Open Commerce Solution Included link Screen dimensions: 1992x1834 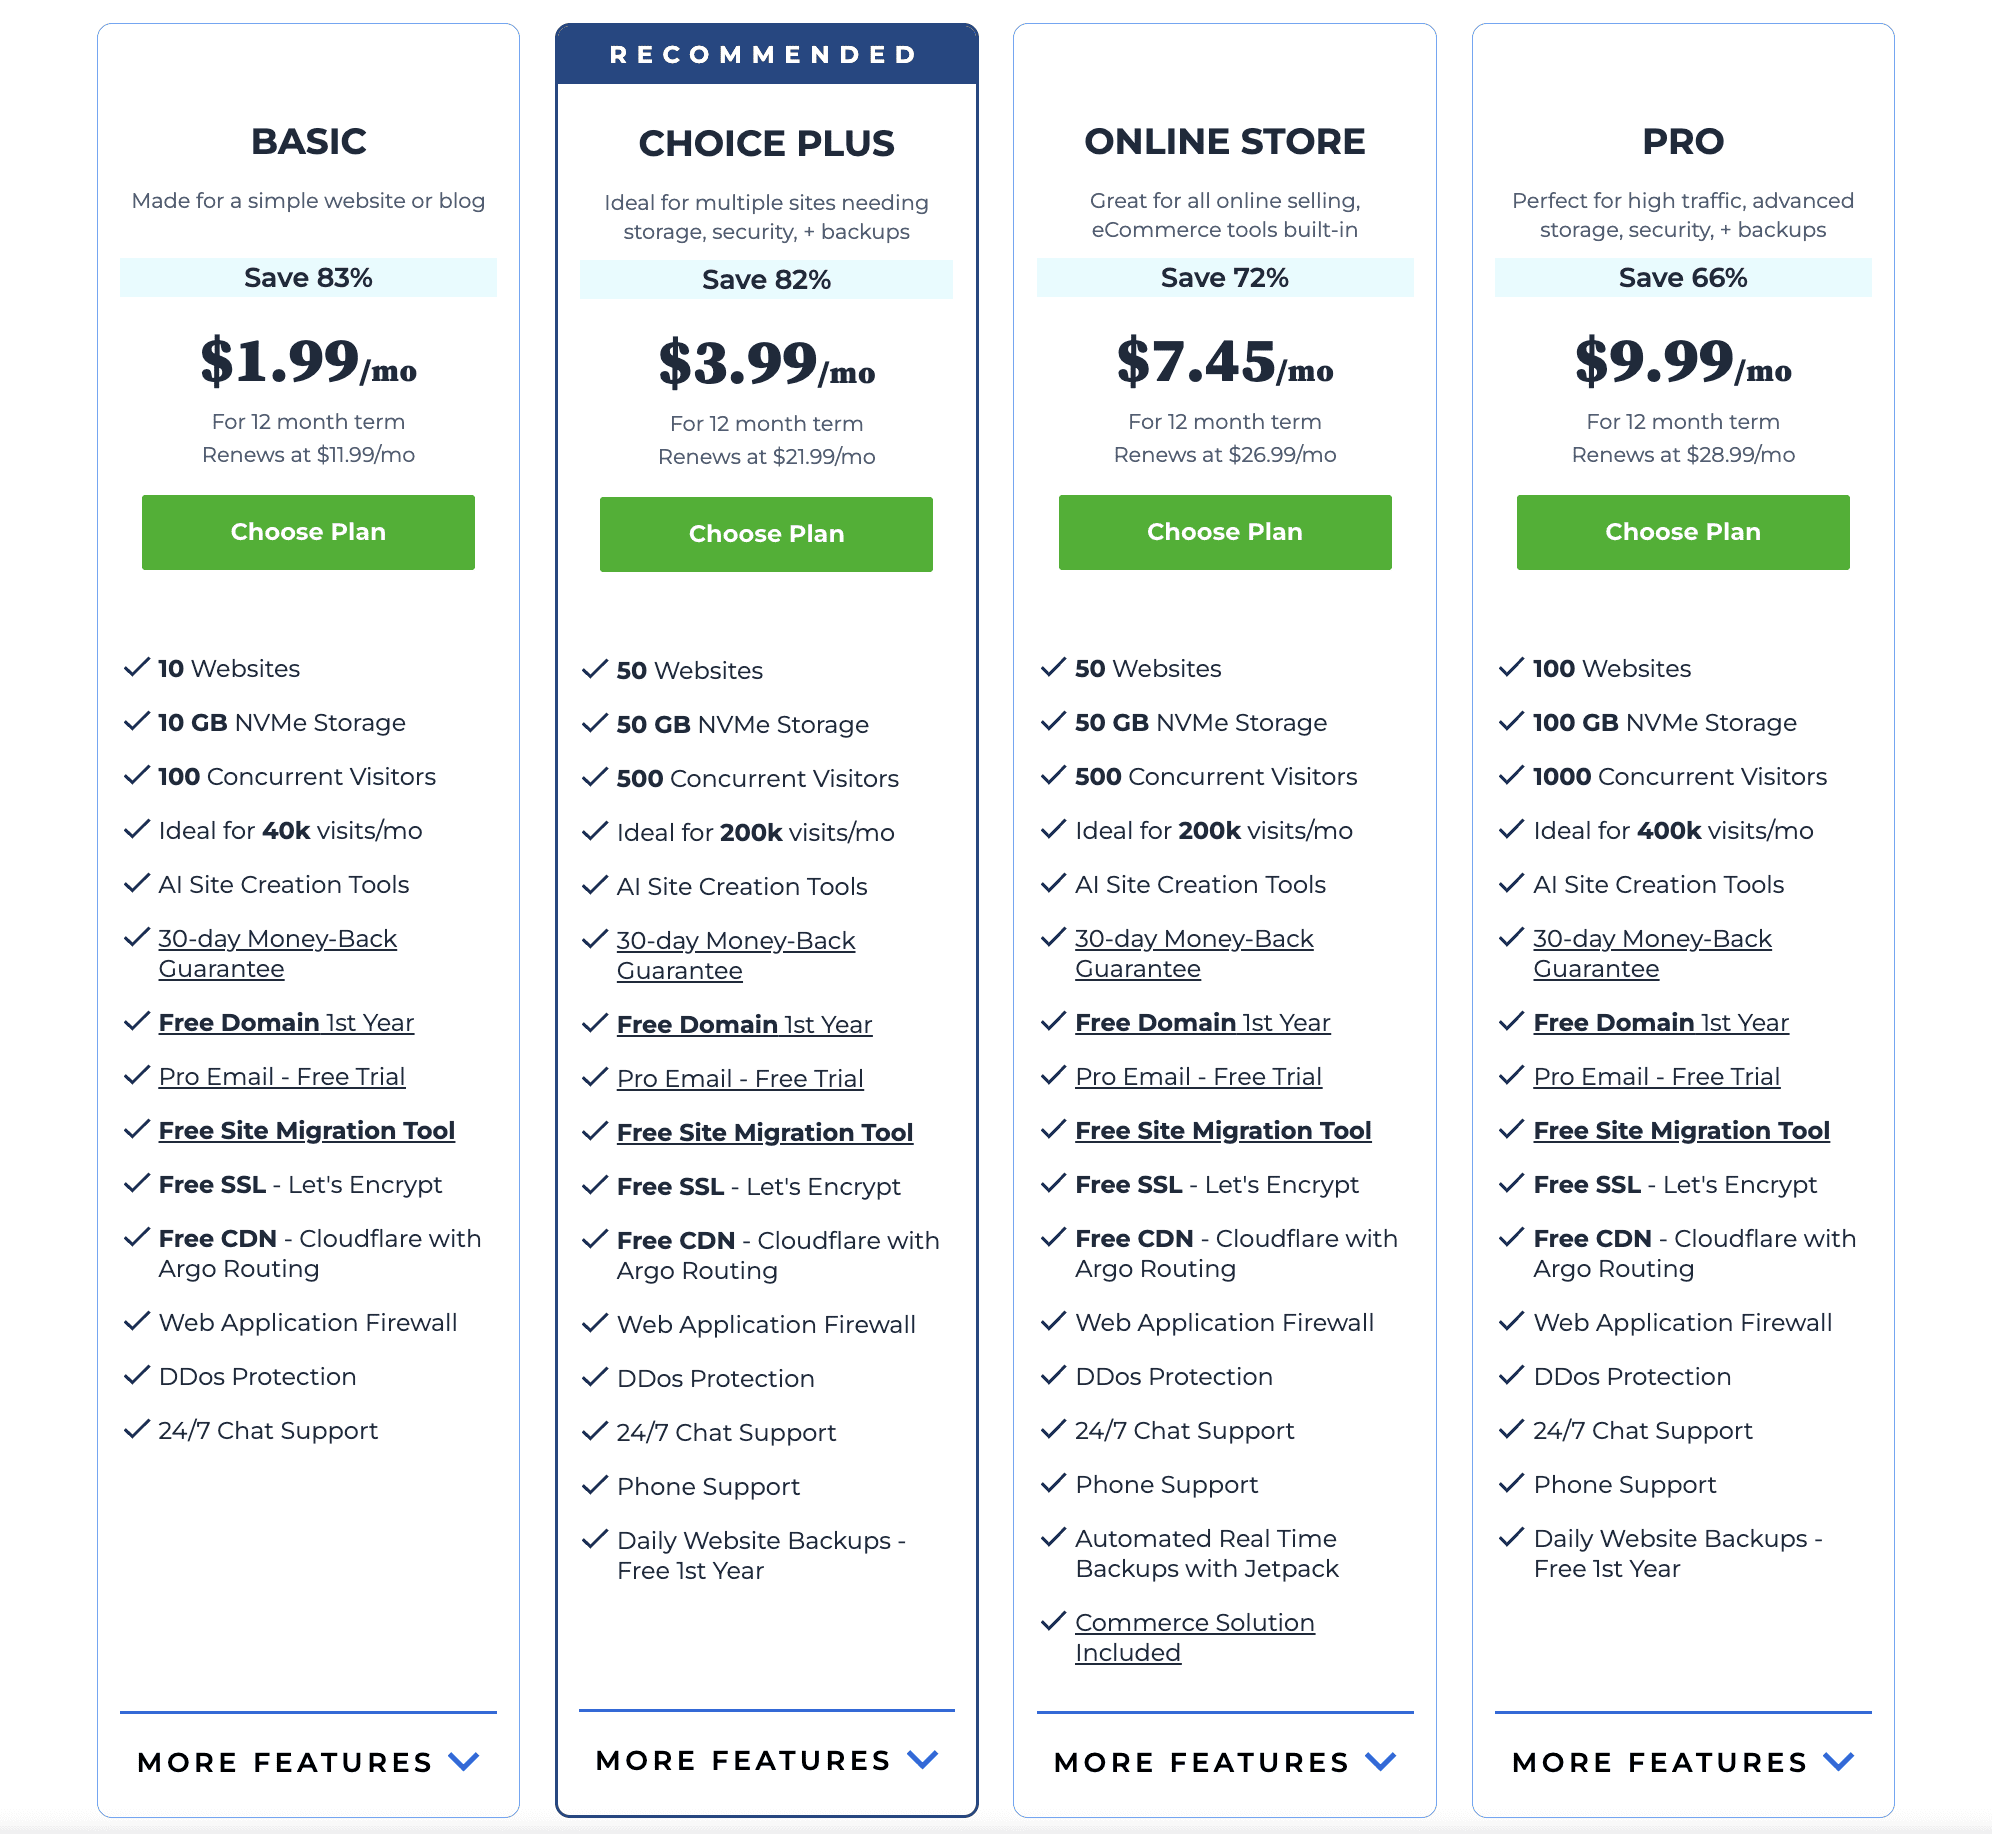click(x=1194, y=1637)
